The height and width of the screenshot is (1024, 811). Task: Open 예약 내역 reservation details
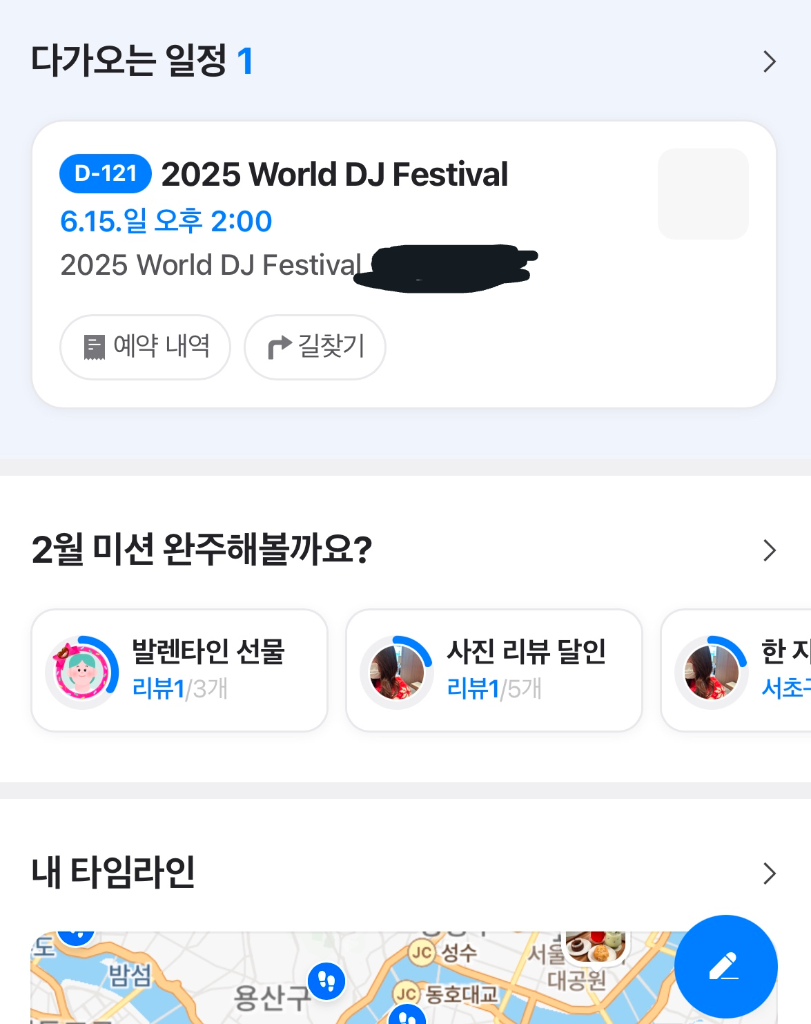point(146,347)
